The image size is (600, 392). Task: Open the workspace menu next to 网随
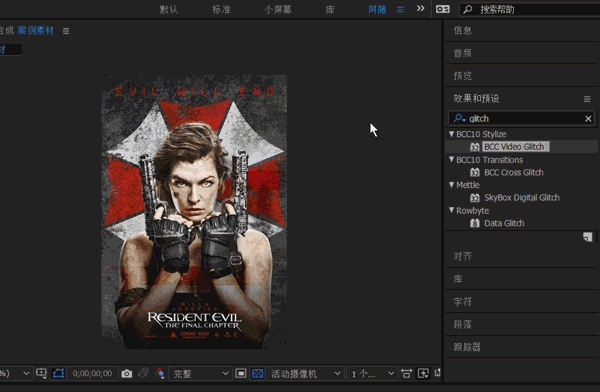(400, 10)
